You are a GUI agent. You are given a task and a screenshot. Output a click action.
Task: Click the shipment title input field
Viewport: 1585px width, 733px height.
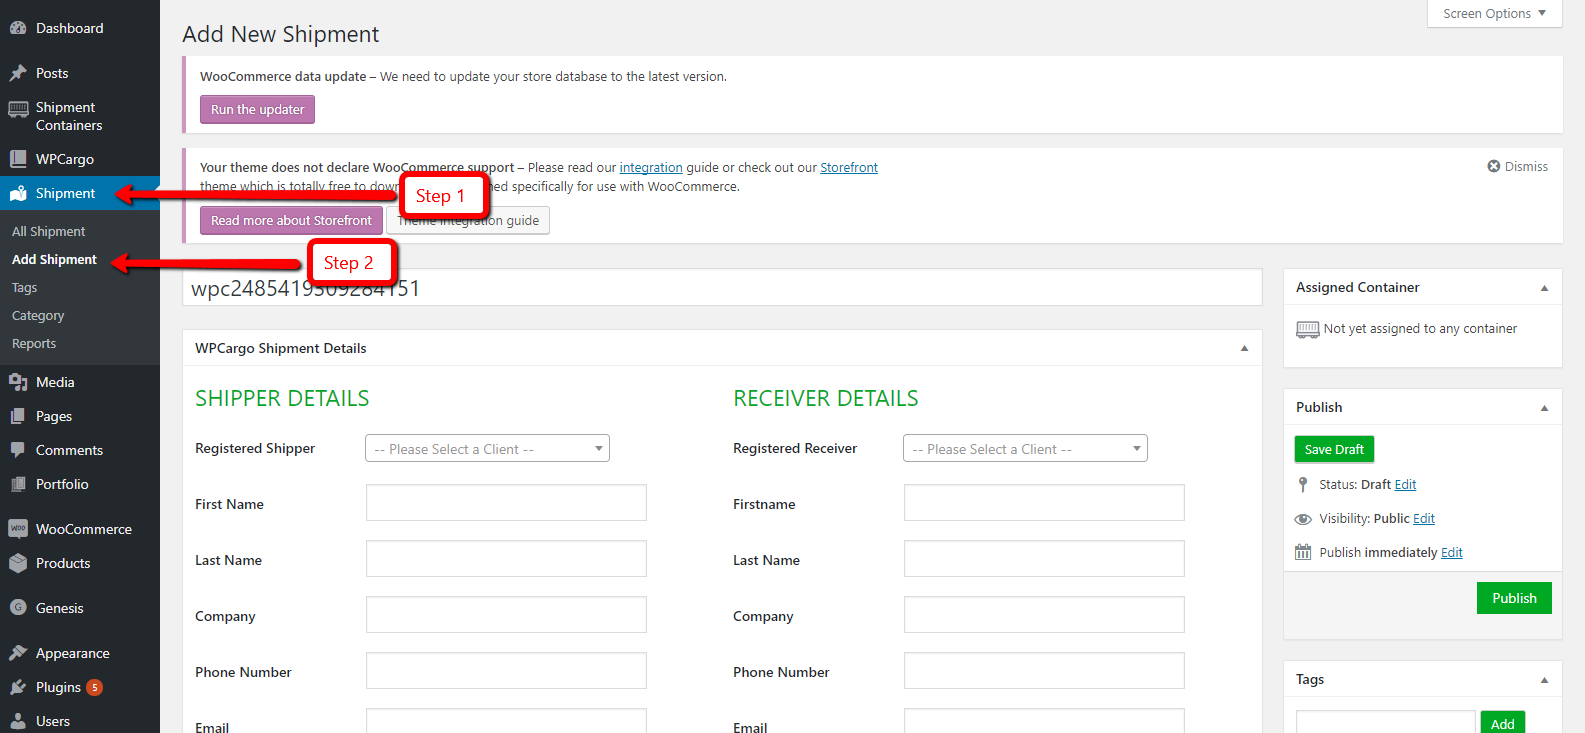pos(722,287)
